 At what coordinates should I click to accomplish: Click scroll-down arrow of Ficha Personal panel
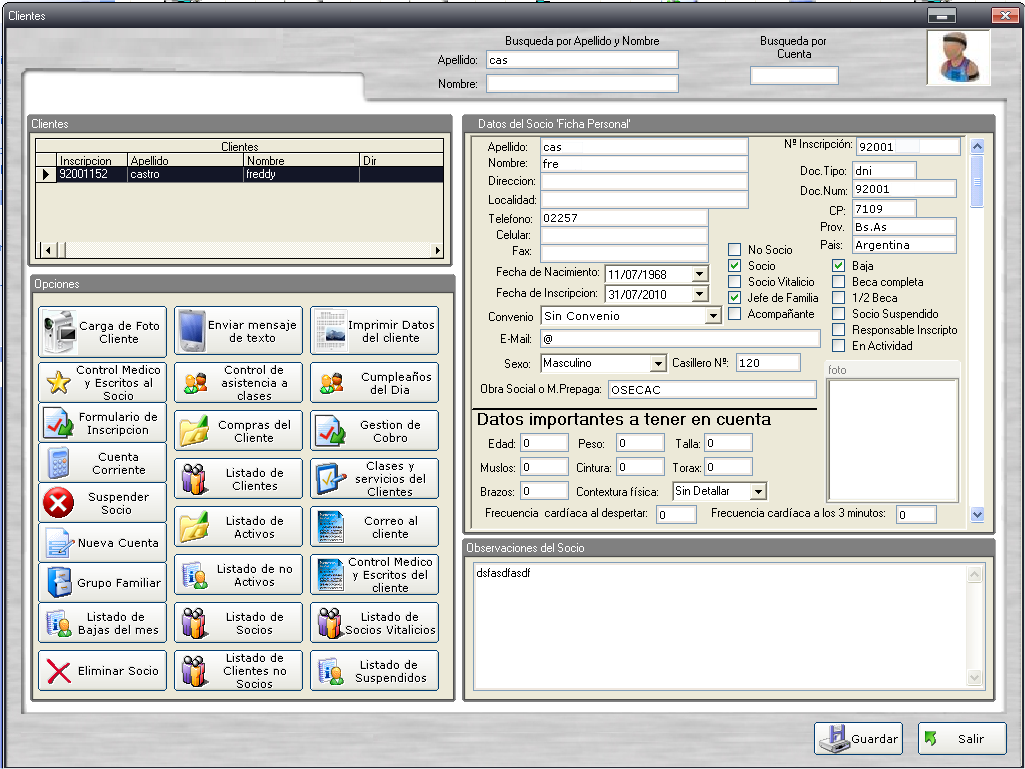977,515
